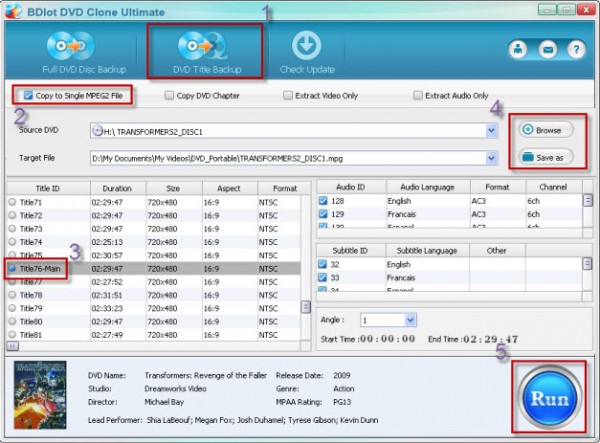Viewport: 600px width, 443px height.
Task: Click the Subtitle Language column header
Action: tap(427, 251)
